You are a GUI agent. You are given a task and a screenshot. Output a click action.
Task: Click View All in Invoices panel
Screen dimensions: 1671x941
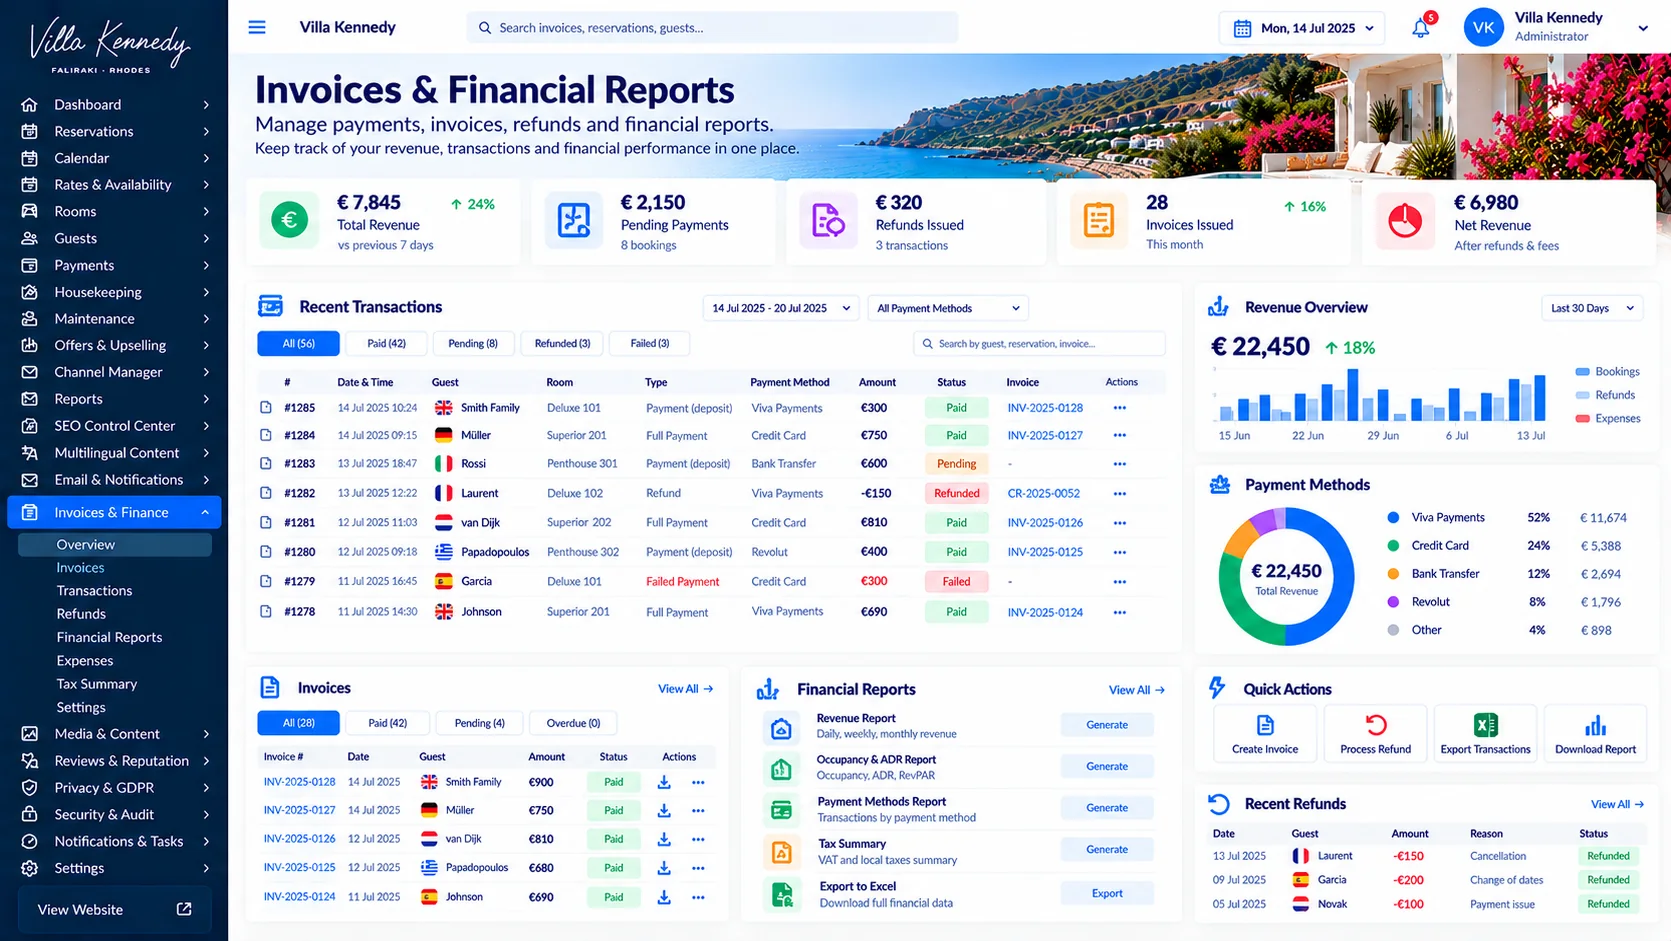click(685, 689)
